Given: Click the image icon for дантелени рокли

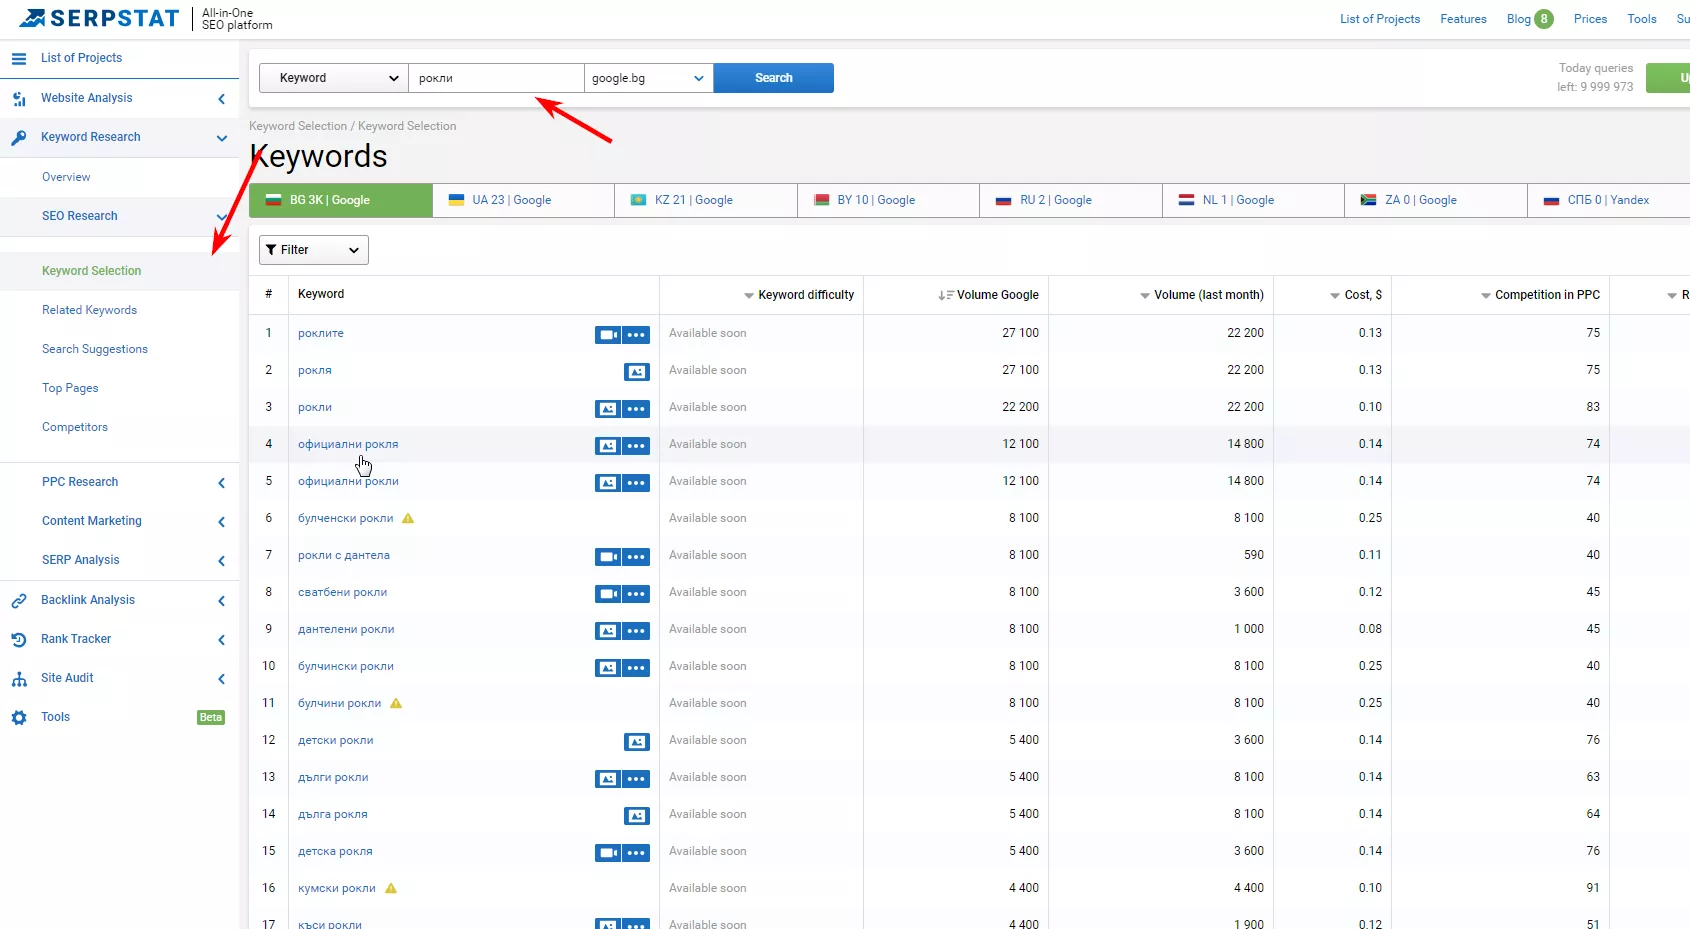Looking at the screenshot, I should coord(608,631).
